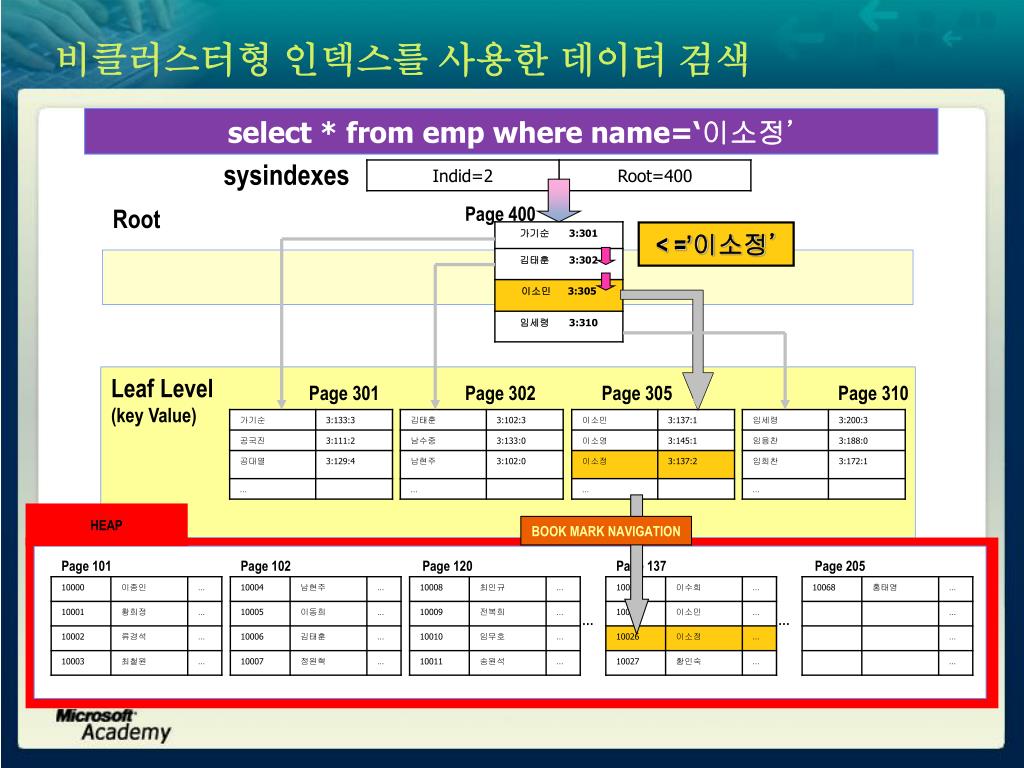The height and width of the screenshot is (768, 1024).
Task: Select heap row id 10002
Action: 81,637
